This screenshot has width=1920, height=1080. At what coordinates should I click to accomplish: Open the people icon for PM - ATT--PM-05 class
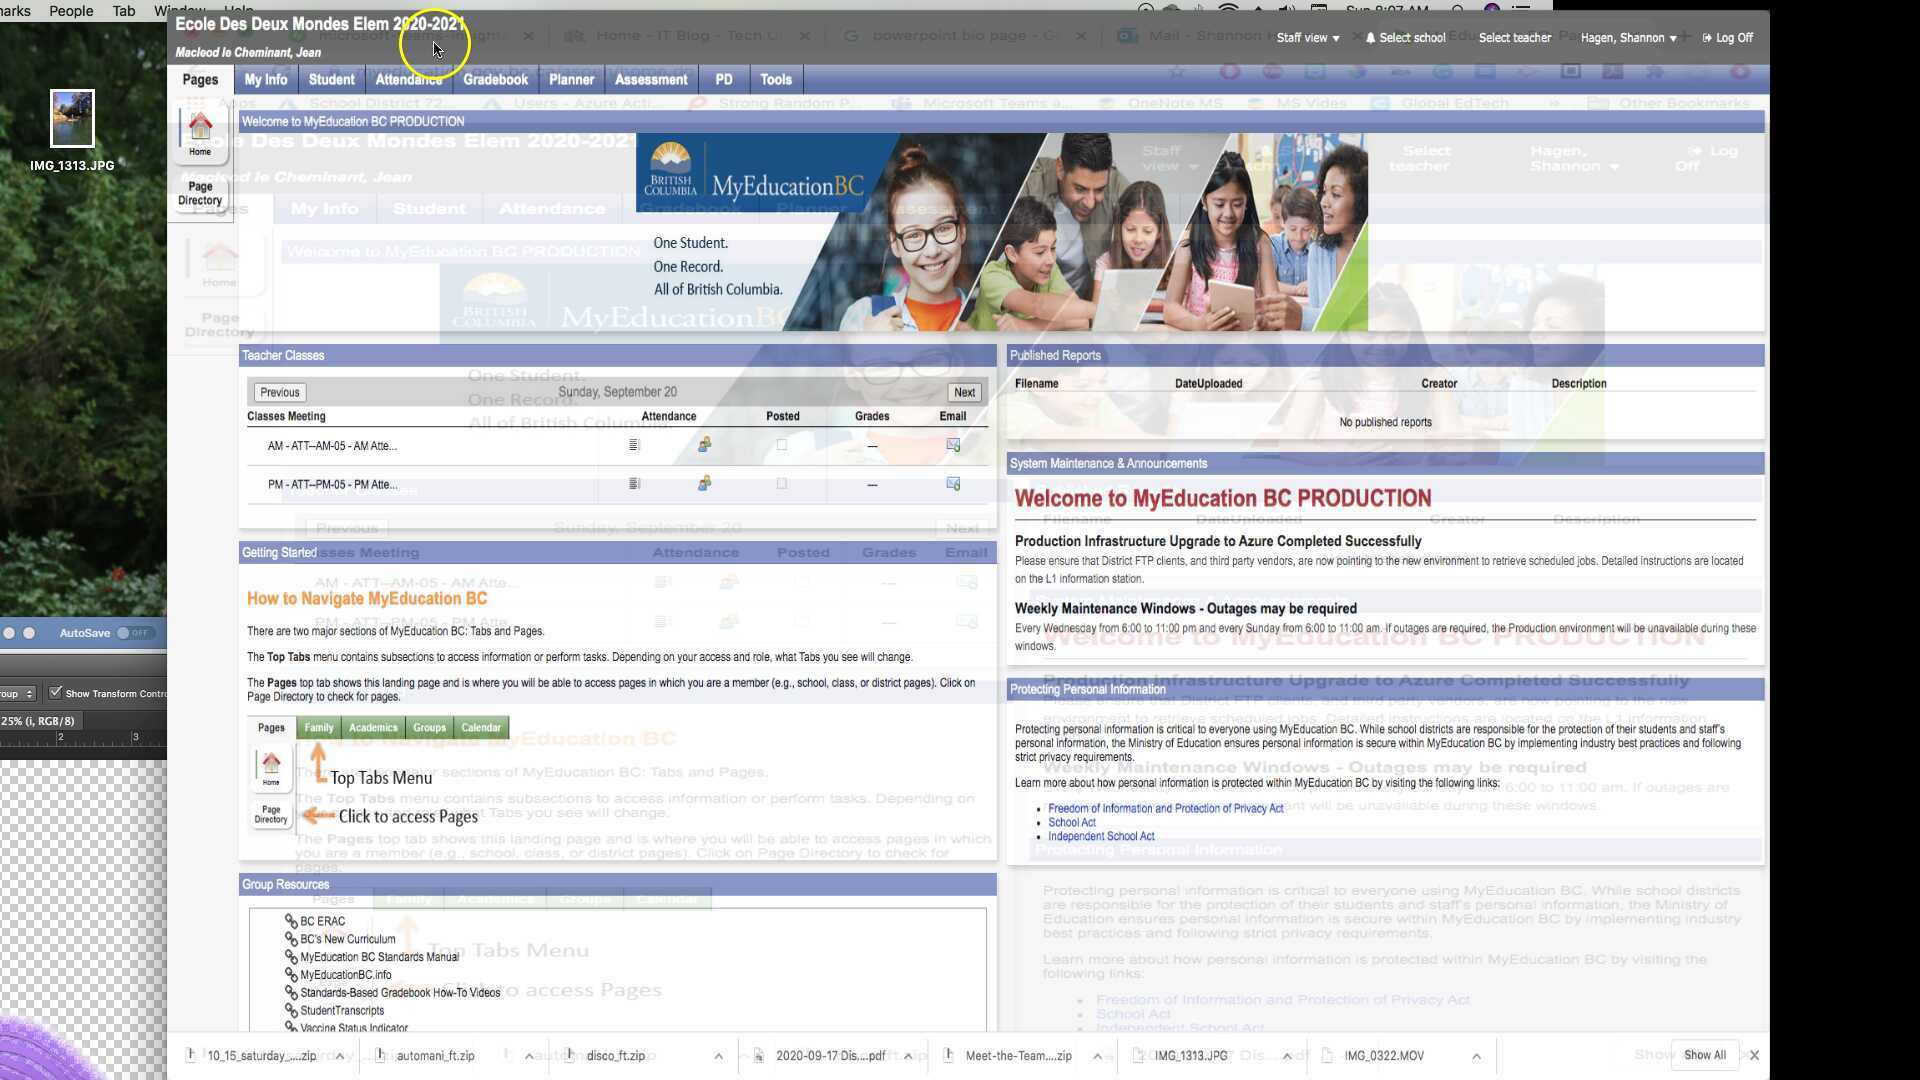click(705, 483)
